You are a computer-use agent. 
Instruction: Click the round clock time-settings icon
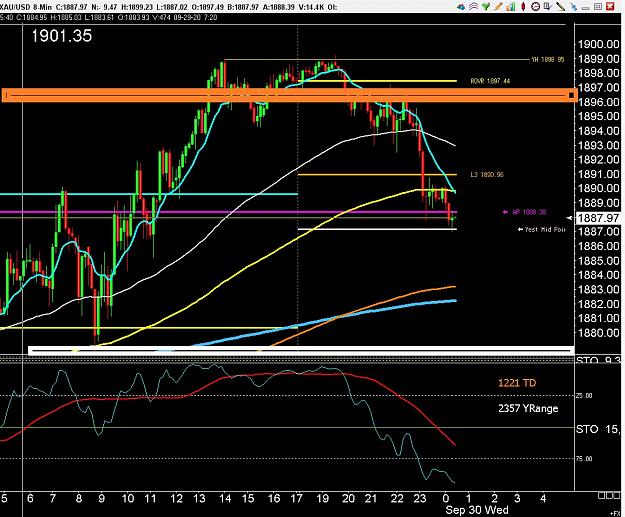click(x=535, y=6)
